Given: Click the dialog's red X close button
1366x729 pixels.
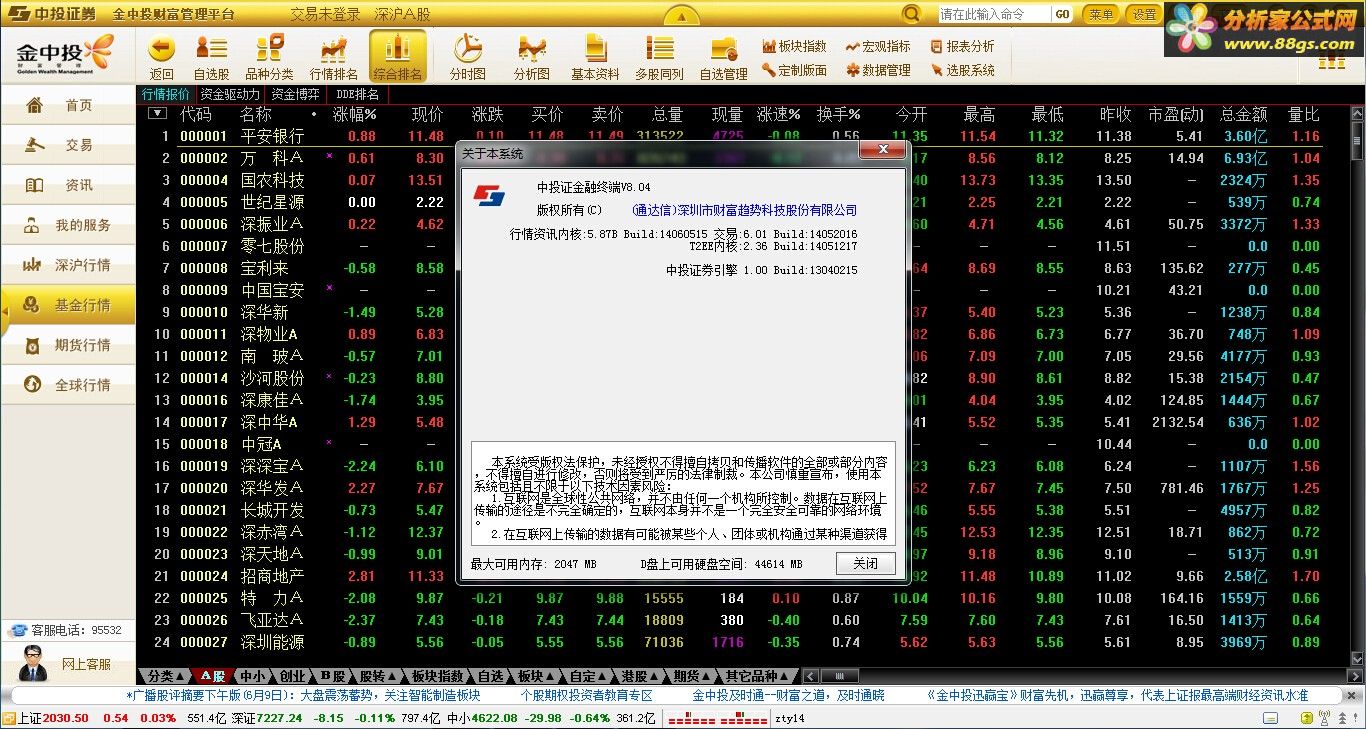Looking at the screenshot, I should [x=883, y=150].
